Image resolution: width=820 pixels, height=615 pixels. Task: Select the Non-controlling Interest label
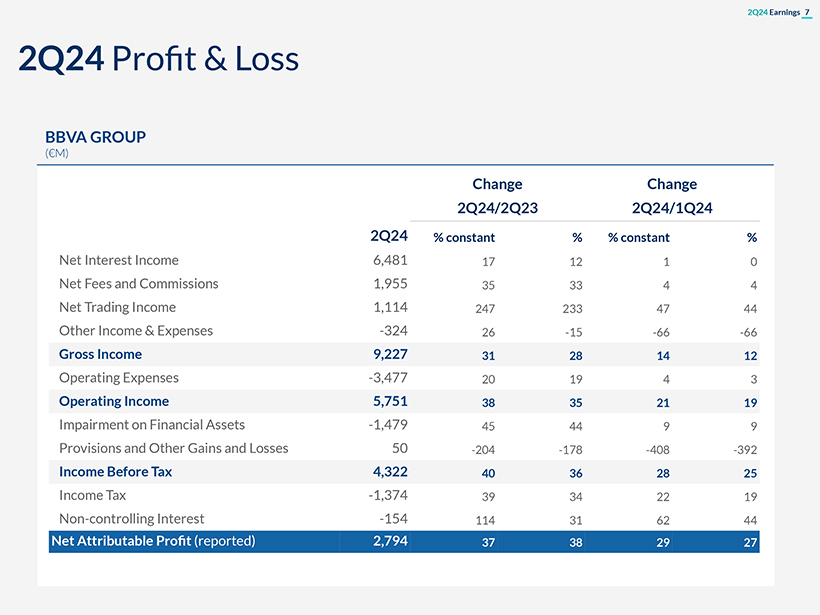tap(131, 519)
